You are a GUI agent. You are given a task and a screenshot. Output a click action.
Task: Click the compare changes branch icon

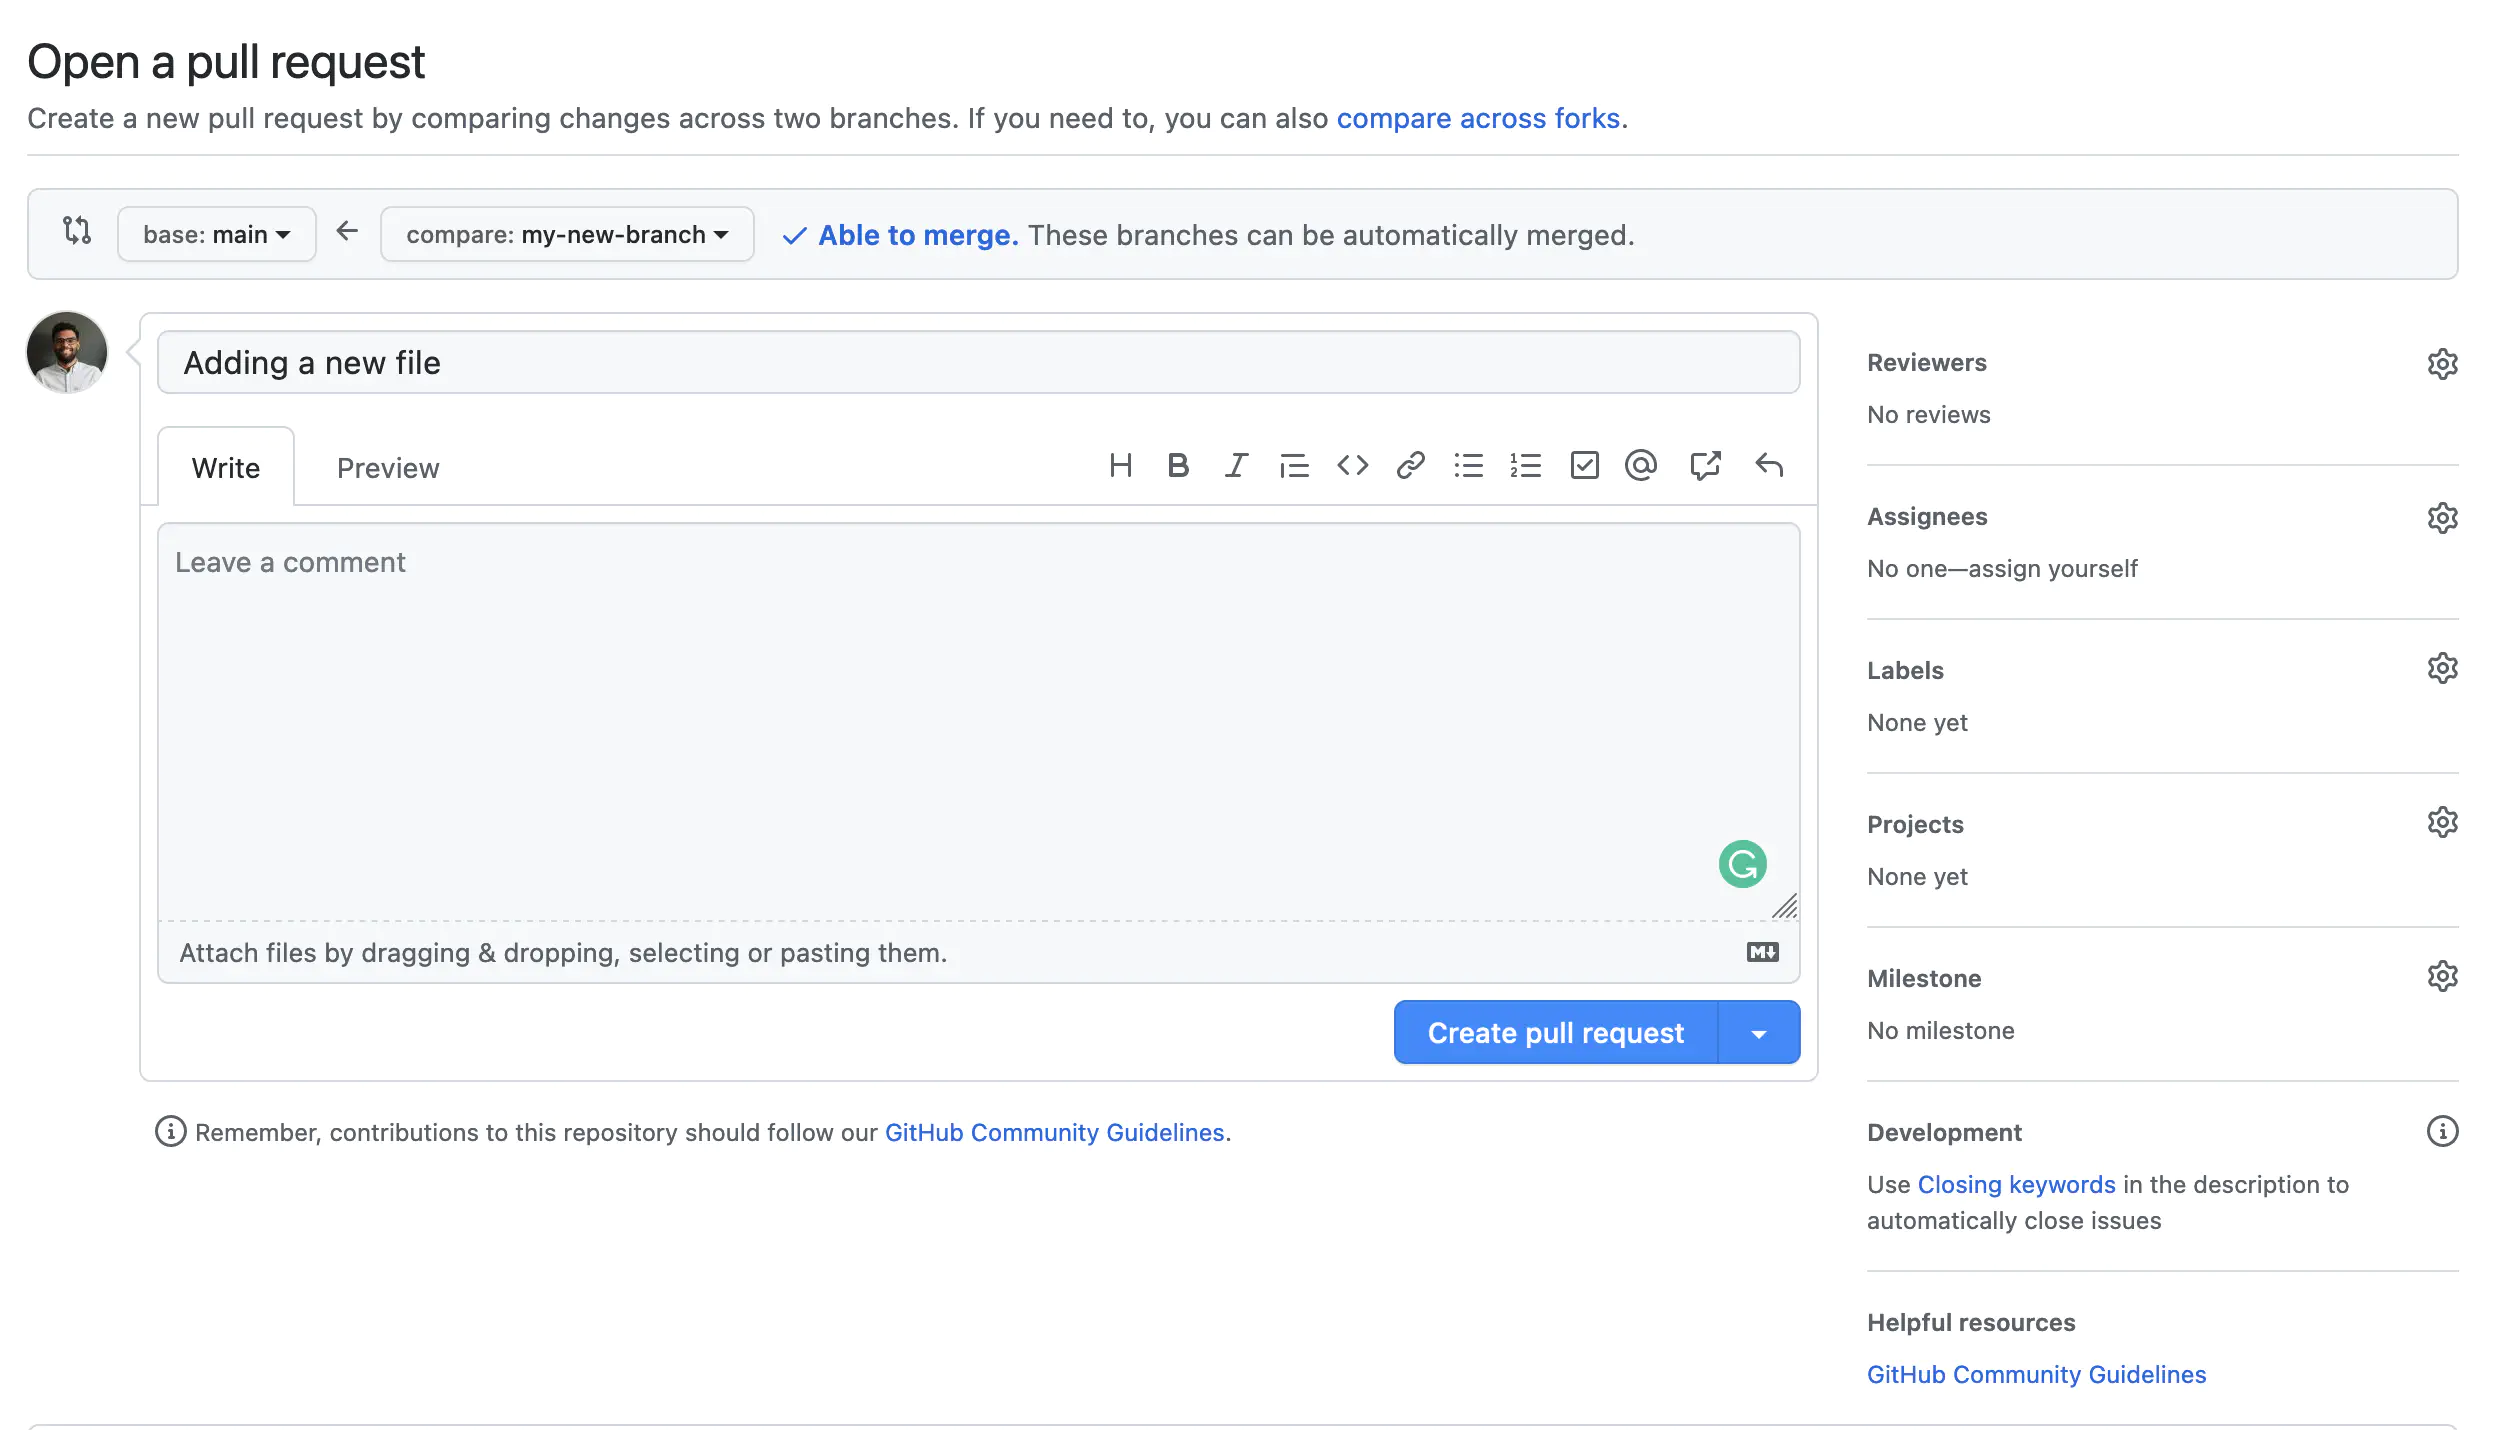click(x=77, y=231)
